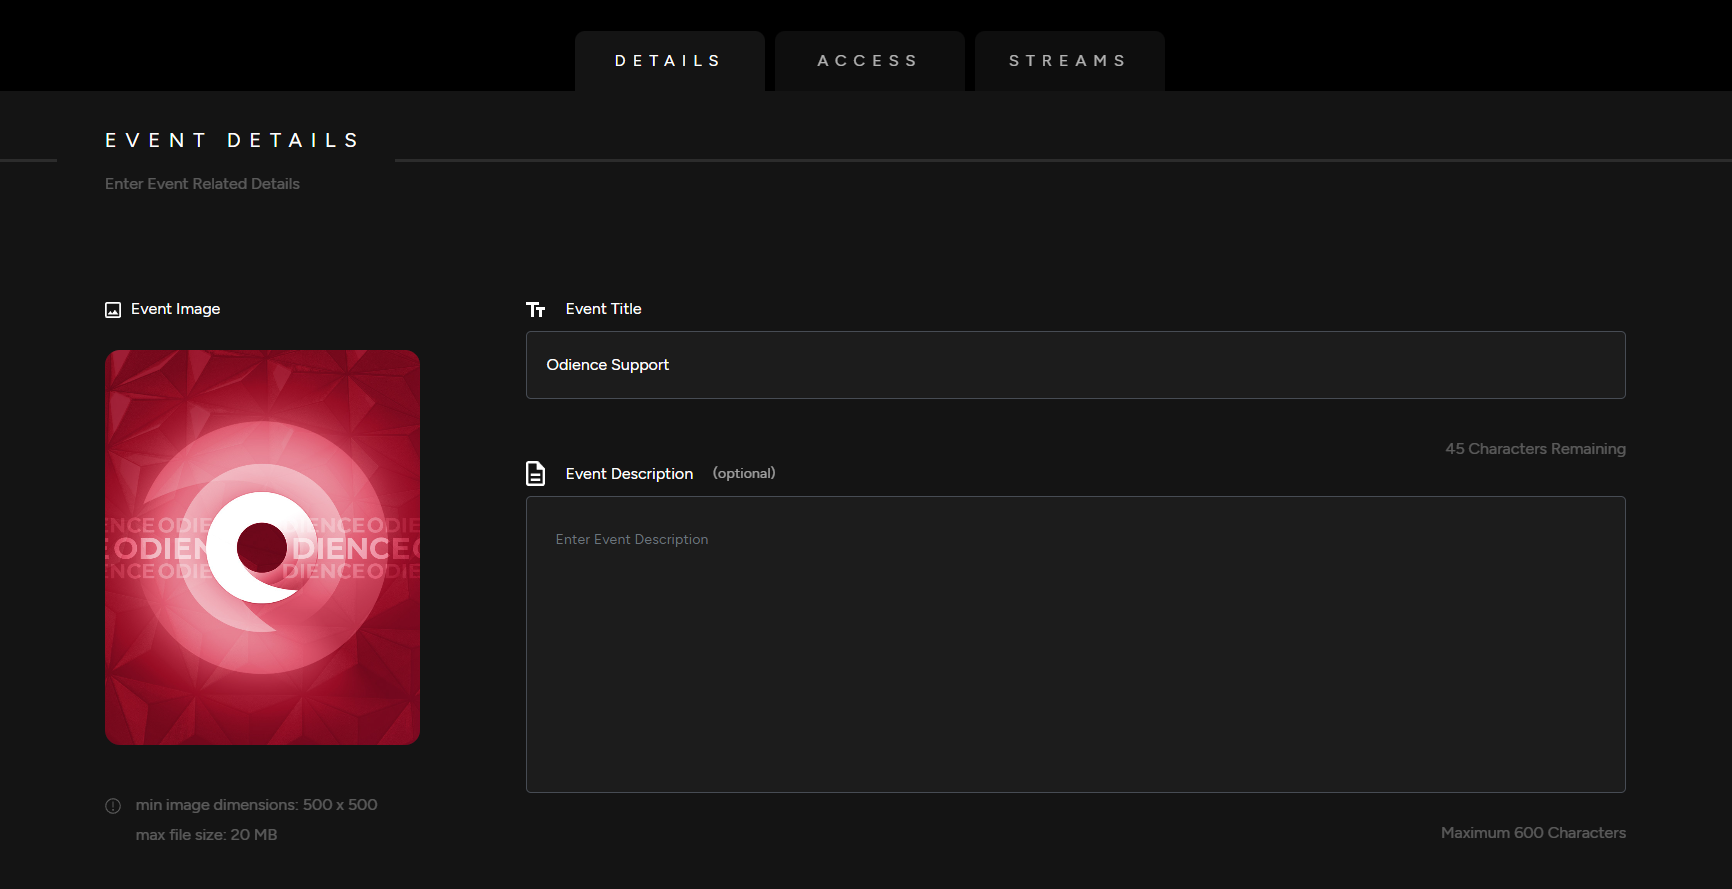Click the (optional) text next to Event Description
The height and width of the screenshot is (889, 1732).
click(743, 473)
